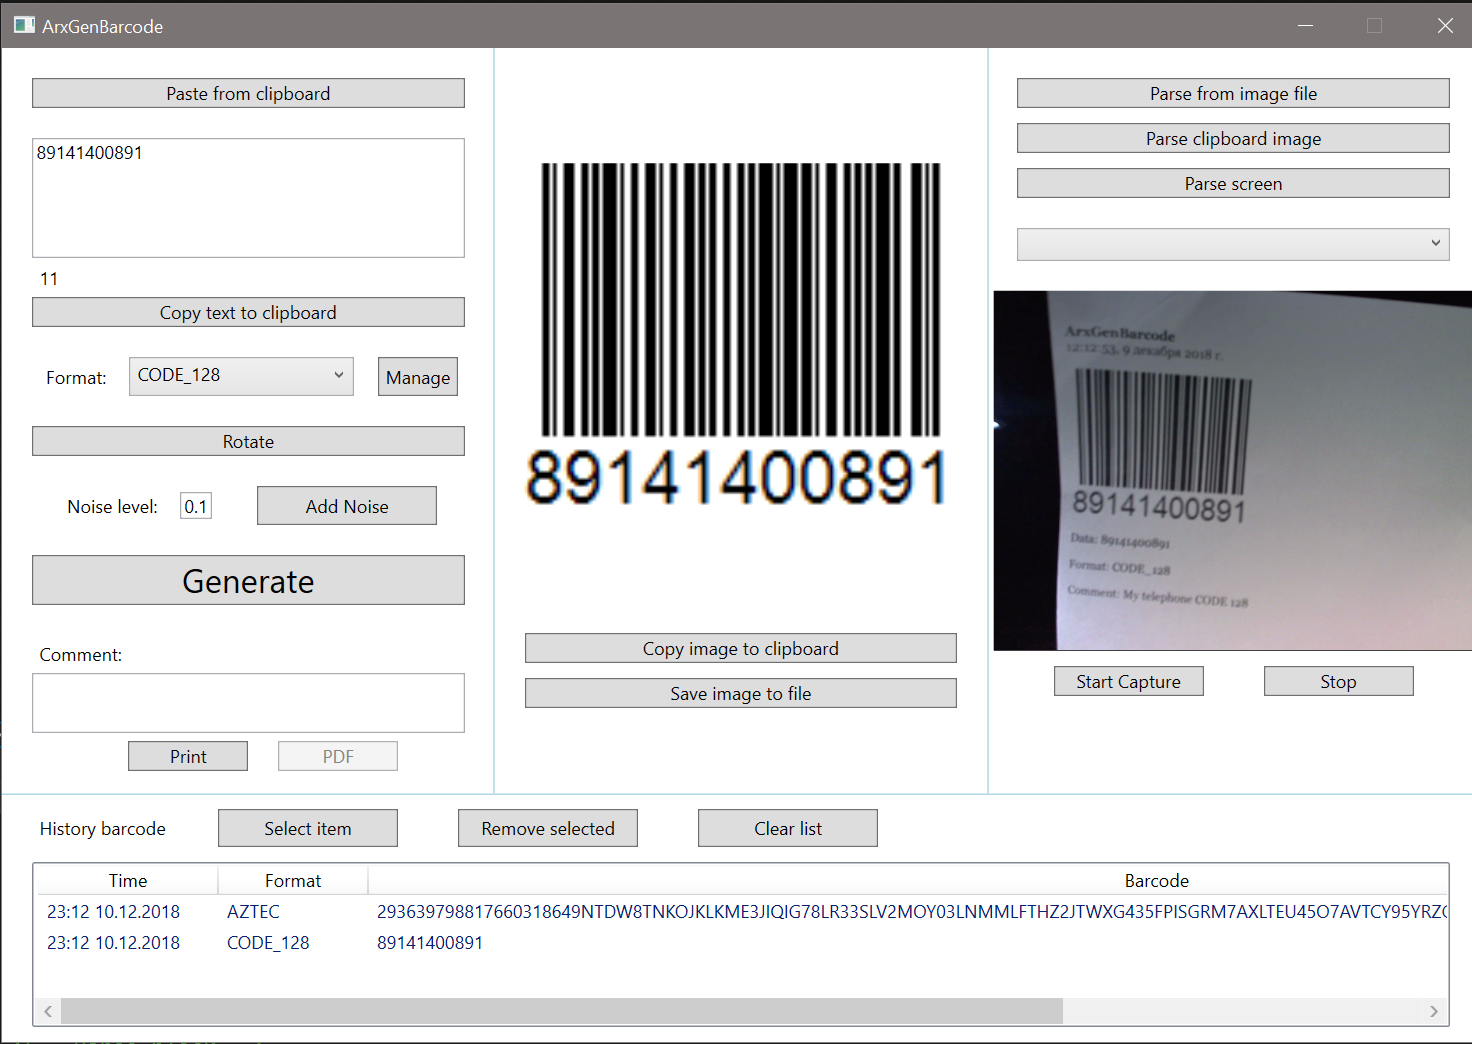Click the Add Noise button
This screenshot has height=1044, width=1472.
346,506
